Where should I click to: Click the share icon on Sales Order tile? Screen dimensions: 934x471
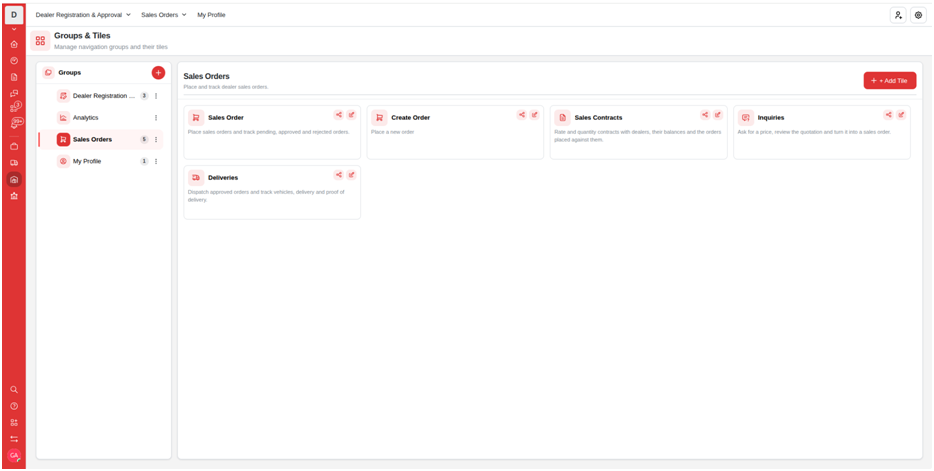point(338,115)
